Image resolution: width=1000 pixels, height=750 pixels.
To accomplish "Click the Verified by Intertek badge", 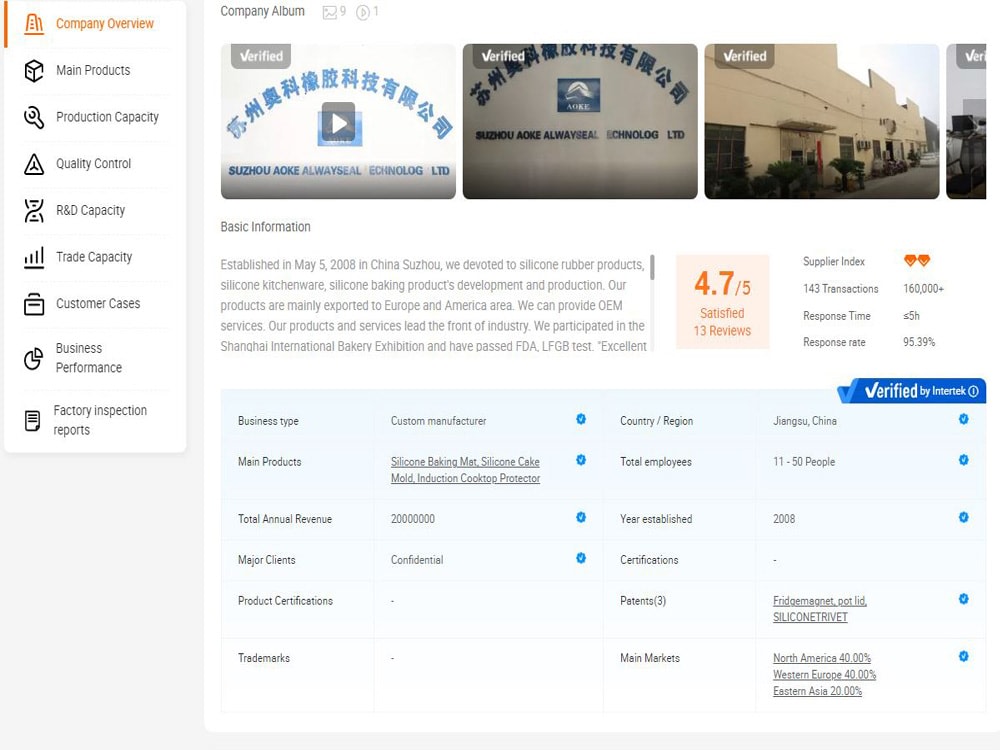I will point(913,391).
